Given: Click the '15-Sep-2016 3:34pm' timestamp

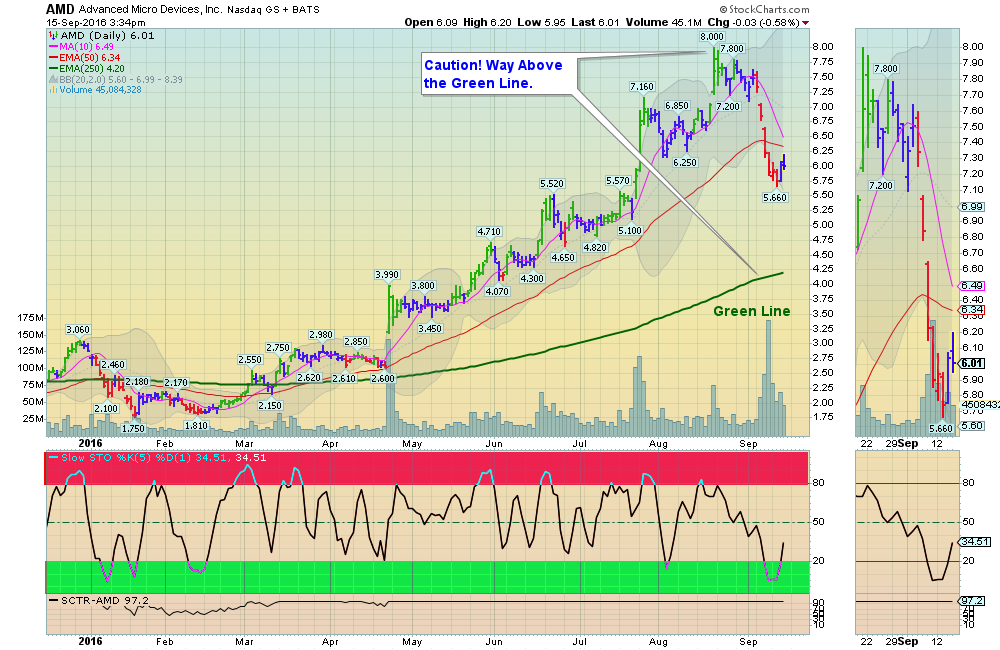Looking at the screenshot, I should (96, 22).
